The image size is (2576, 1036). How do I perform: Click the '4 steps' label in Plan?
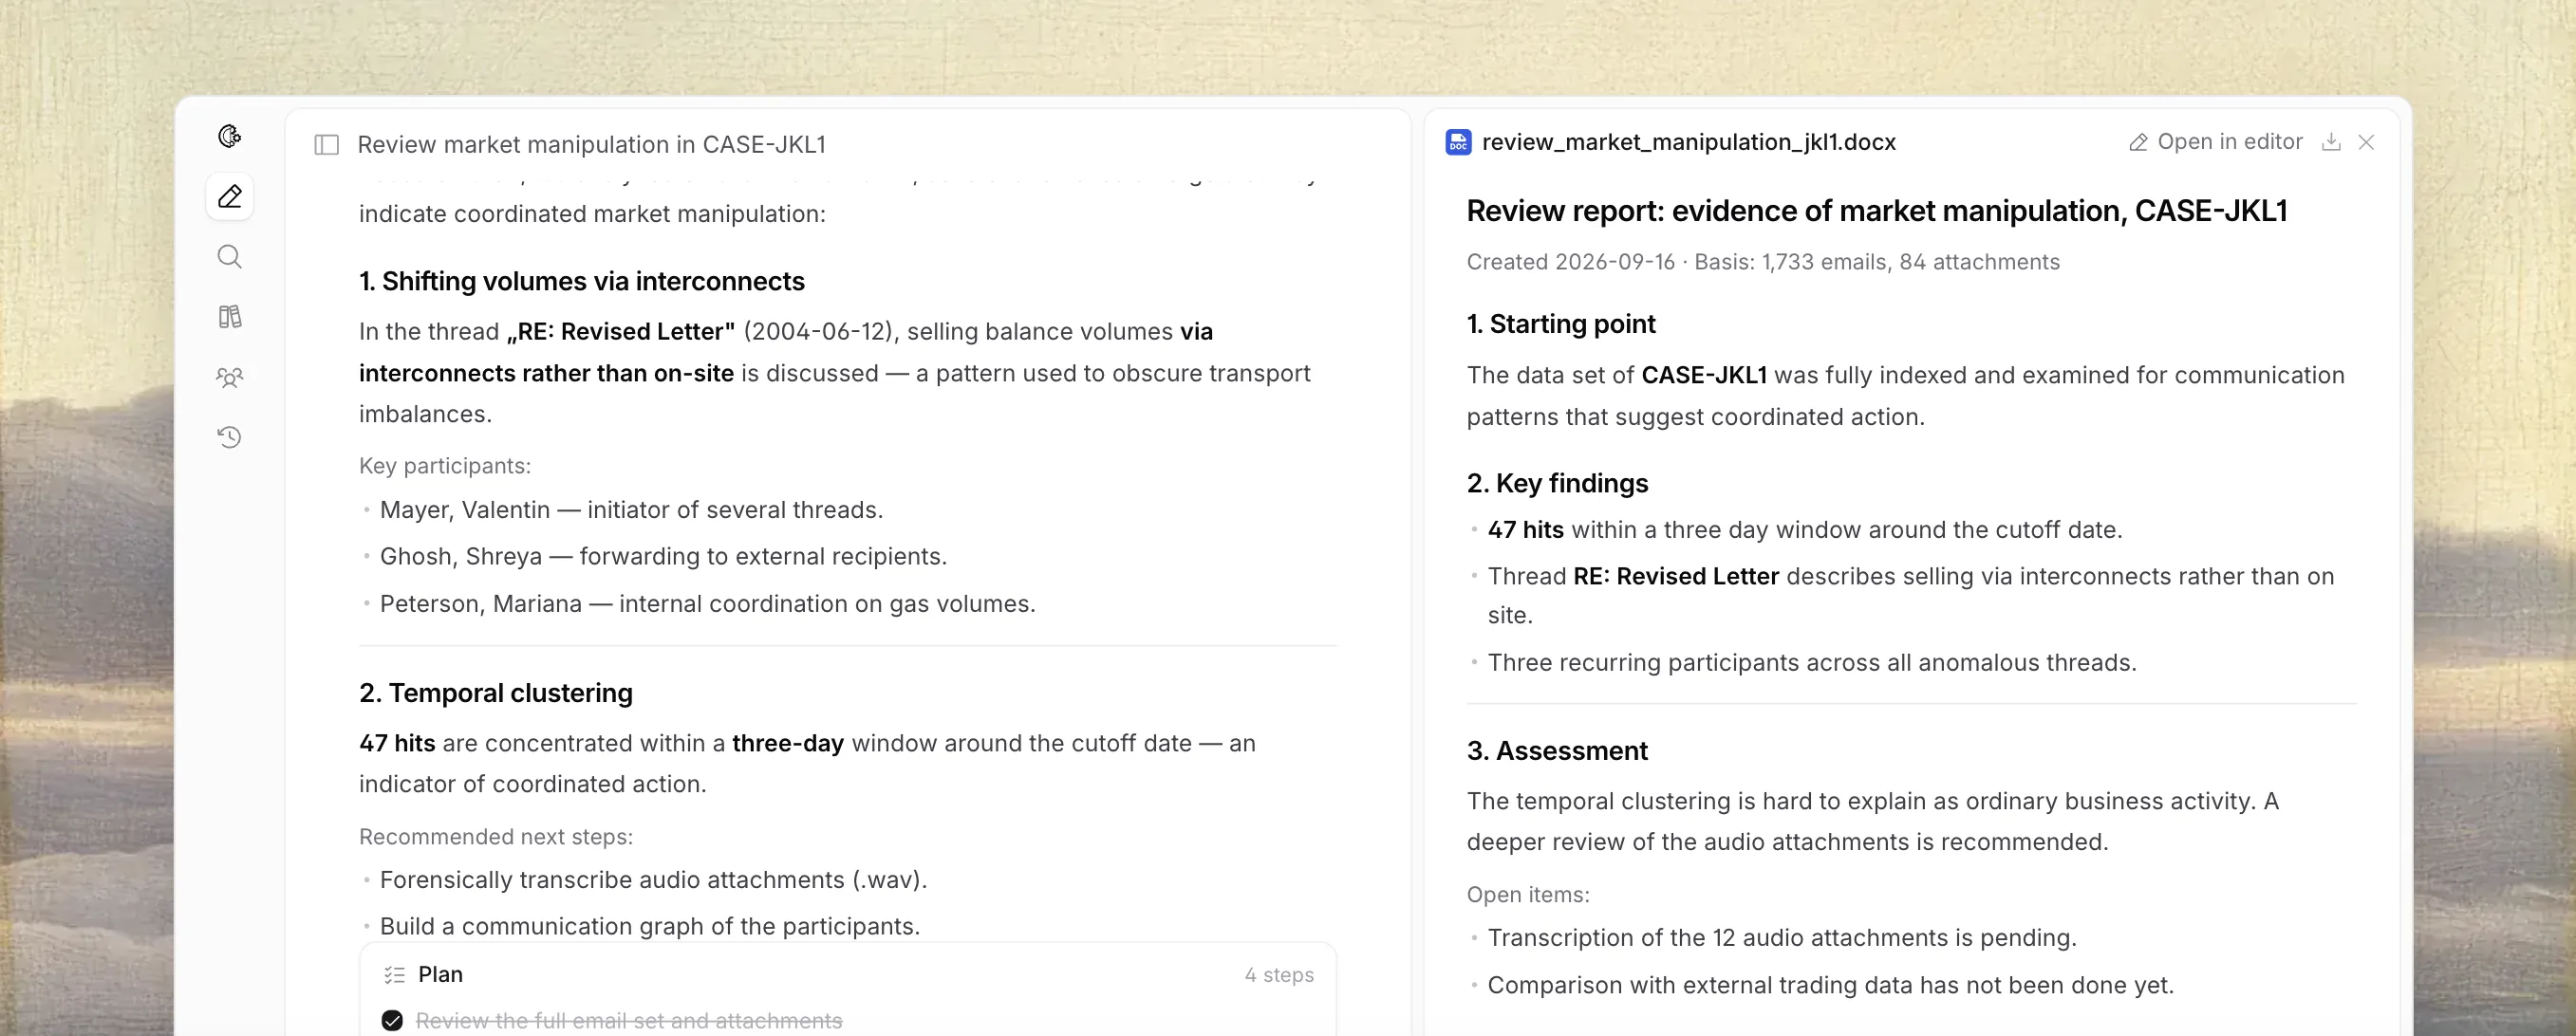tap(1279, 975)
